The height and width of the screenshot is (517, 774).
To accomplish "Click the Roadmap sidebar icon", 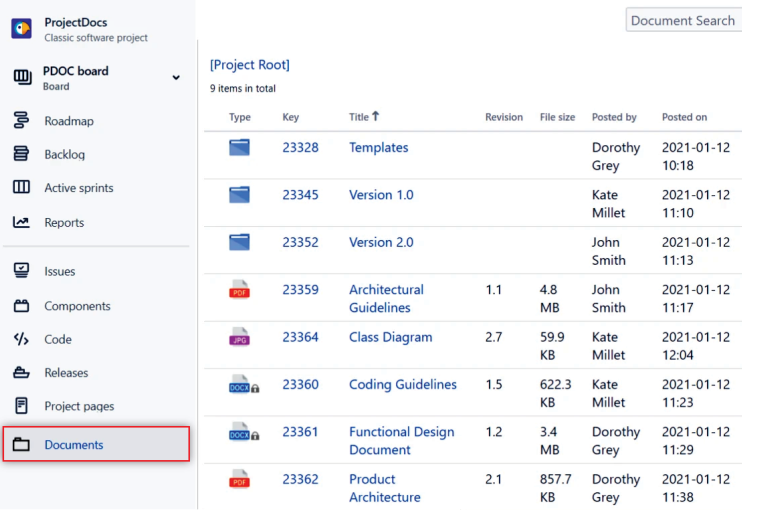I will [x=21, y=120].
